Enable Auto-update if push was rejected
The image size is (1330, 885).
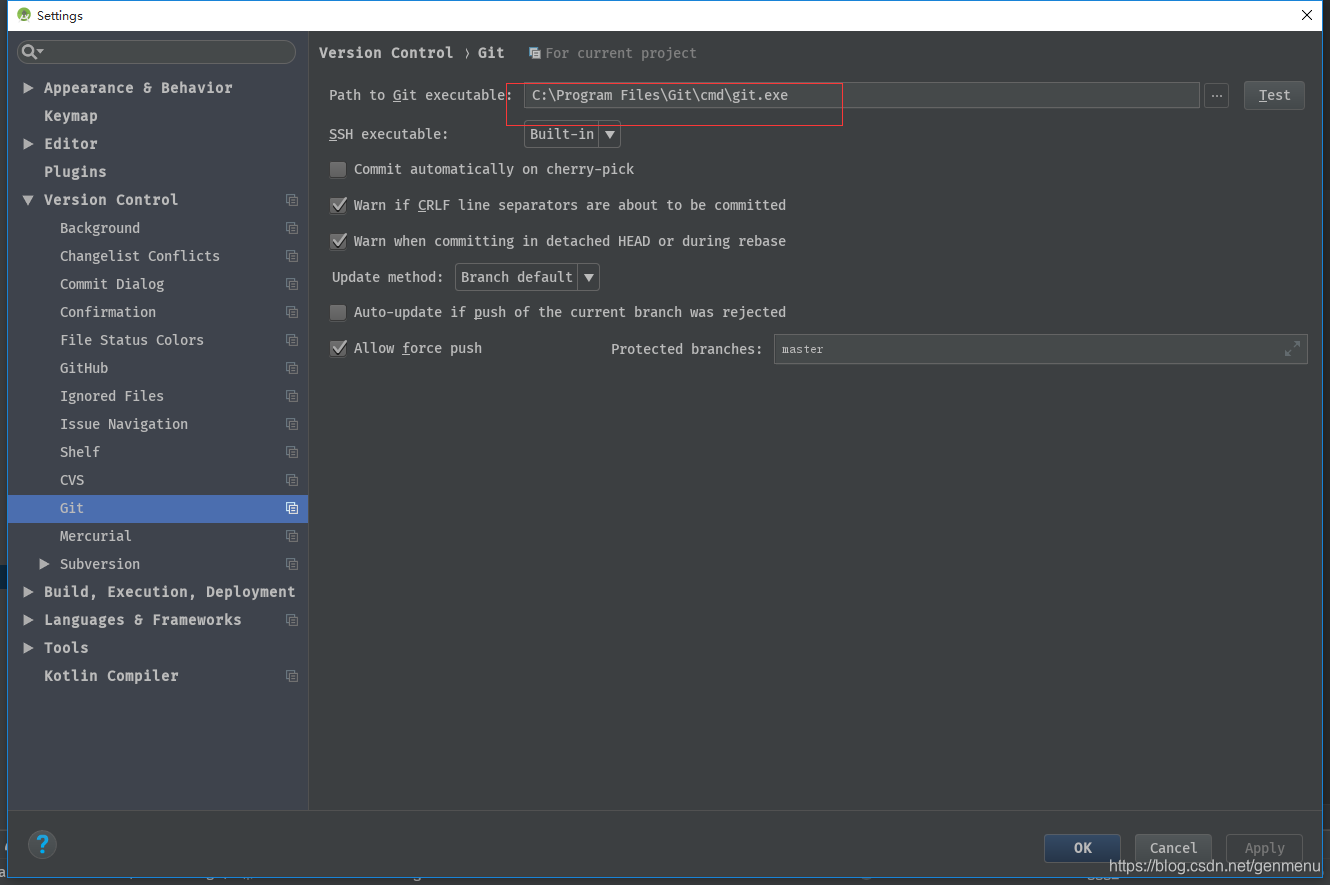click(338, 312)
